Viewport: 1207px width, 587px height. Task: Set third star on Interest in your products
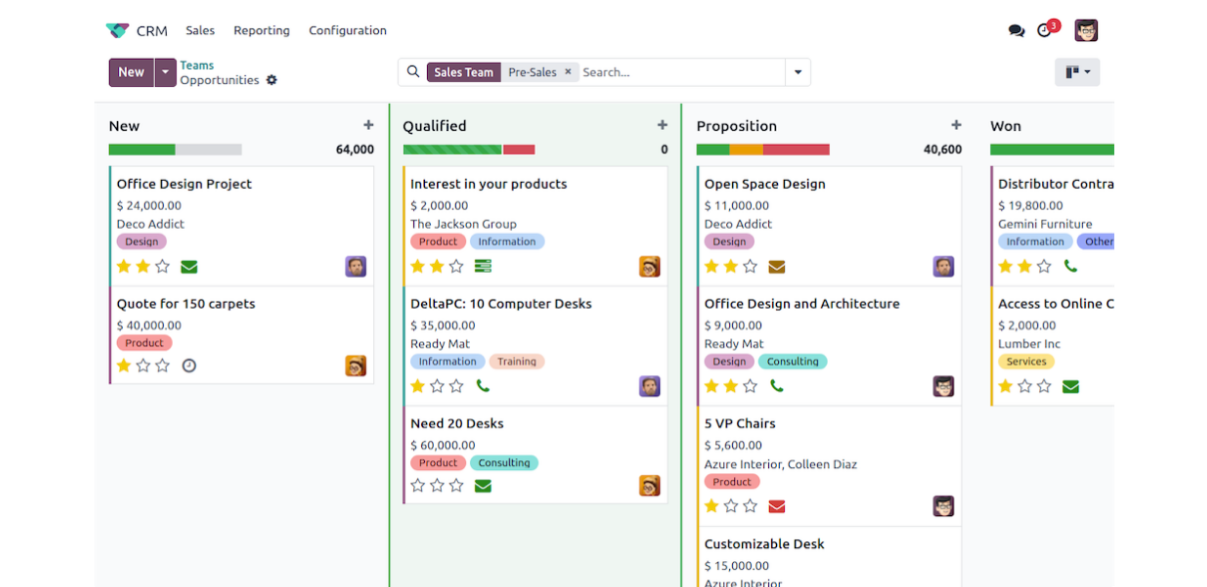pyautogui.click(x=456, y=266)
